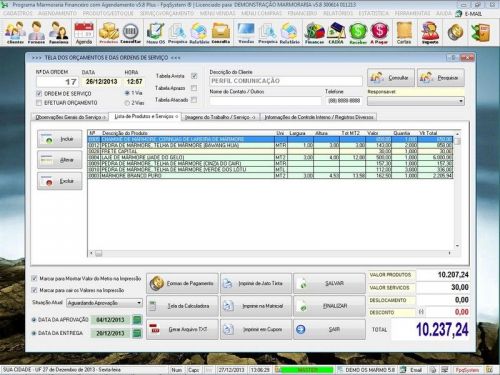
Task: Open the Produtos boxes icon
Action: tap(109, 32)
